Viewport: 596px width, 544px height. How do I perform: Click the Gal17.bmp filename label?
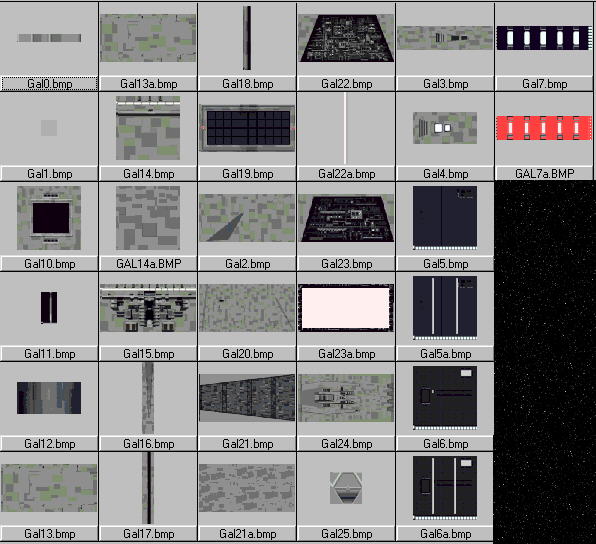point(148,534)
